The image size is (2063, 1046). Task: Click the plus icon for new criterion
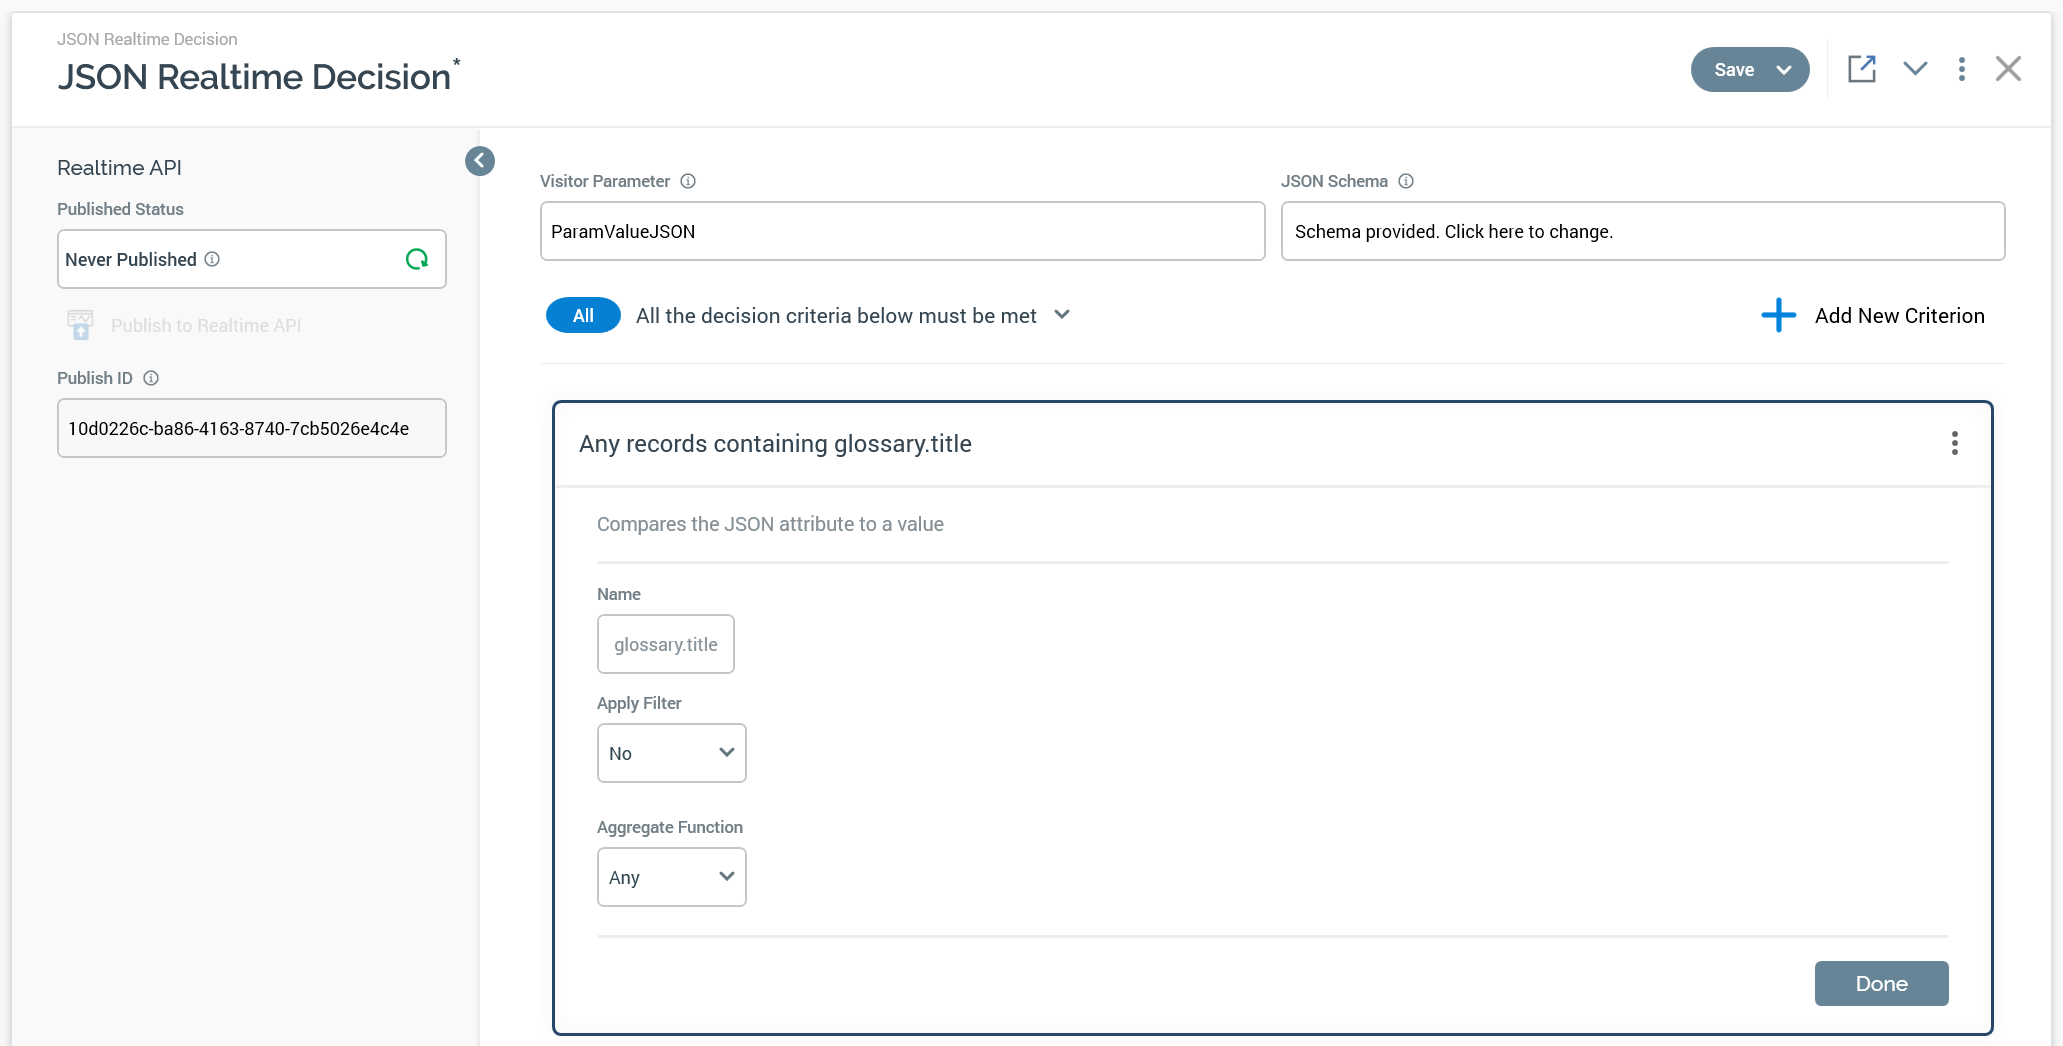(1778, 315)
